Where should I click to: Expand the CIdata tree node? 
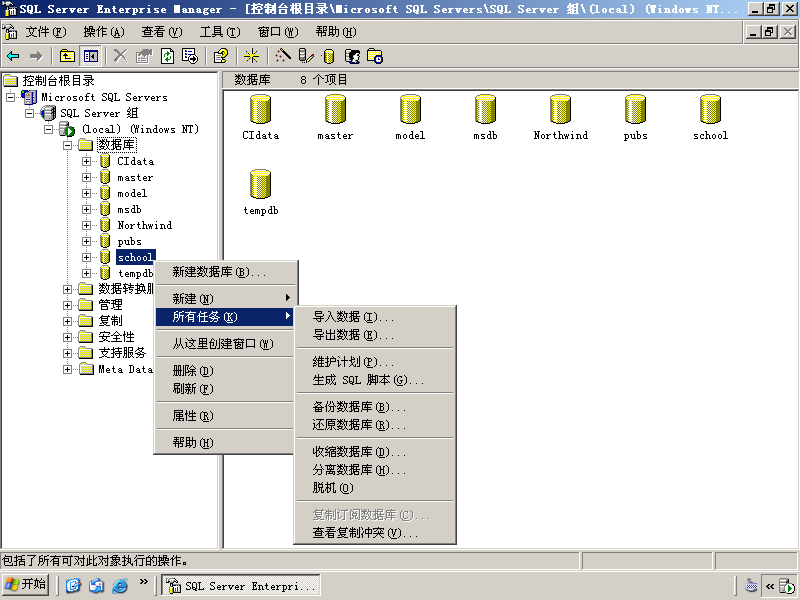86,161
